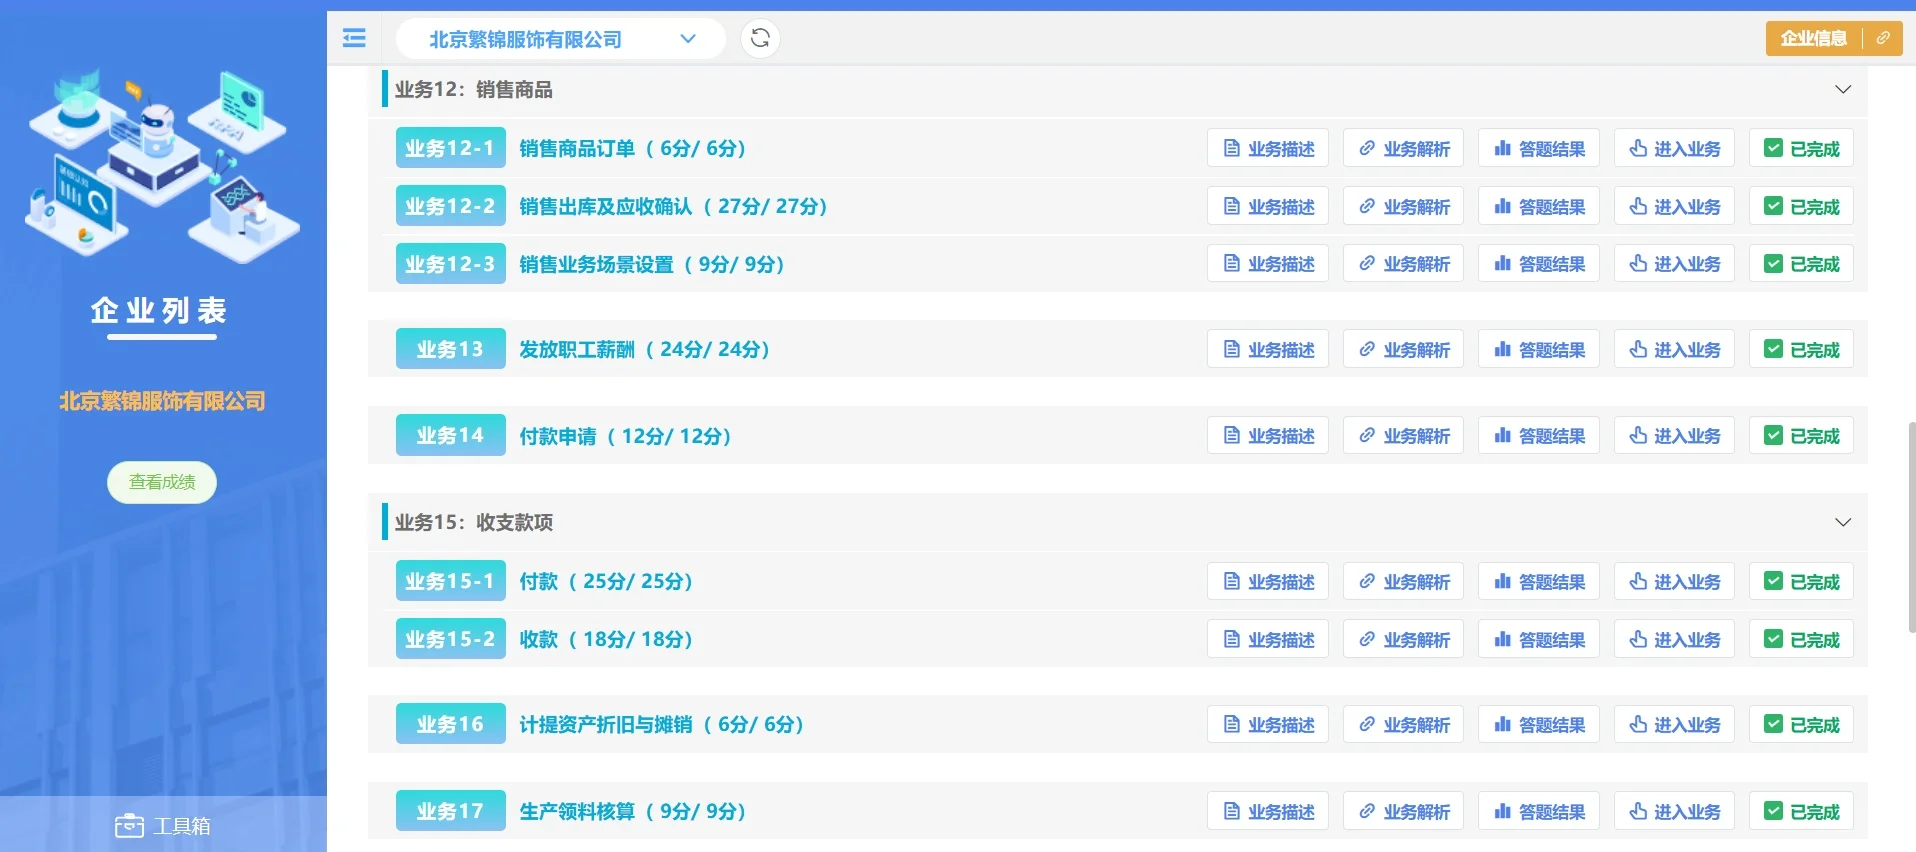Screen dimensions: 1916x852
Task: Open 业务解析 for 业务16
Action: click(1403, 724)
